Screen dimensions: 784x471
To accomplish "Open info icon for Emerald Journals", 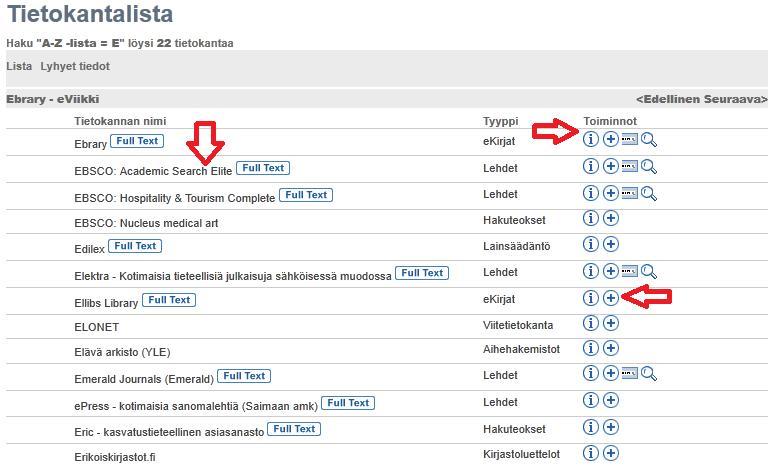I will coord(590,373).
